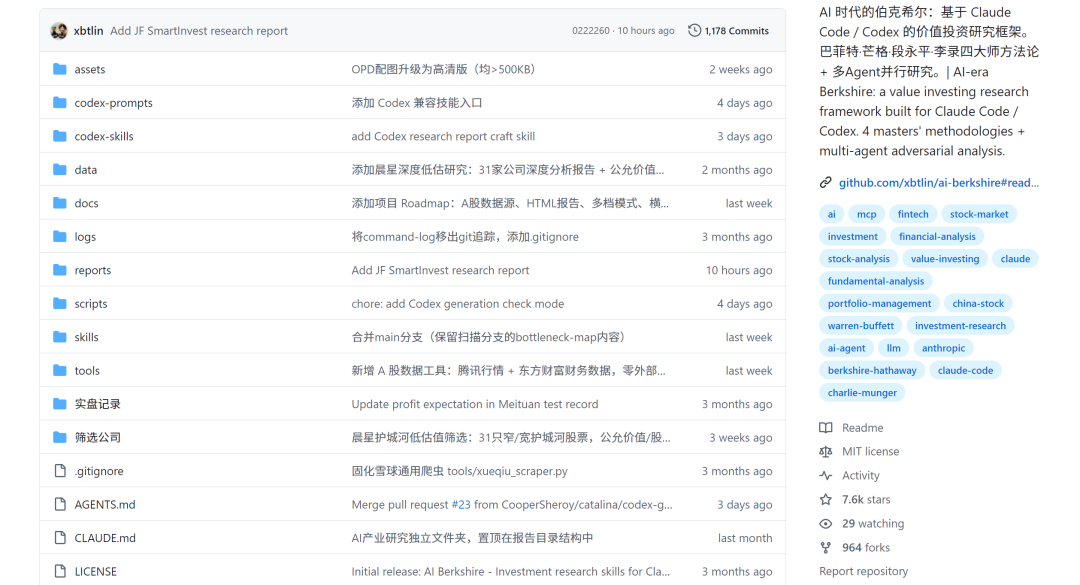Click the assets folder icon

[x=60, y=69]
